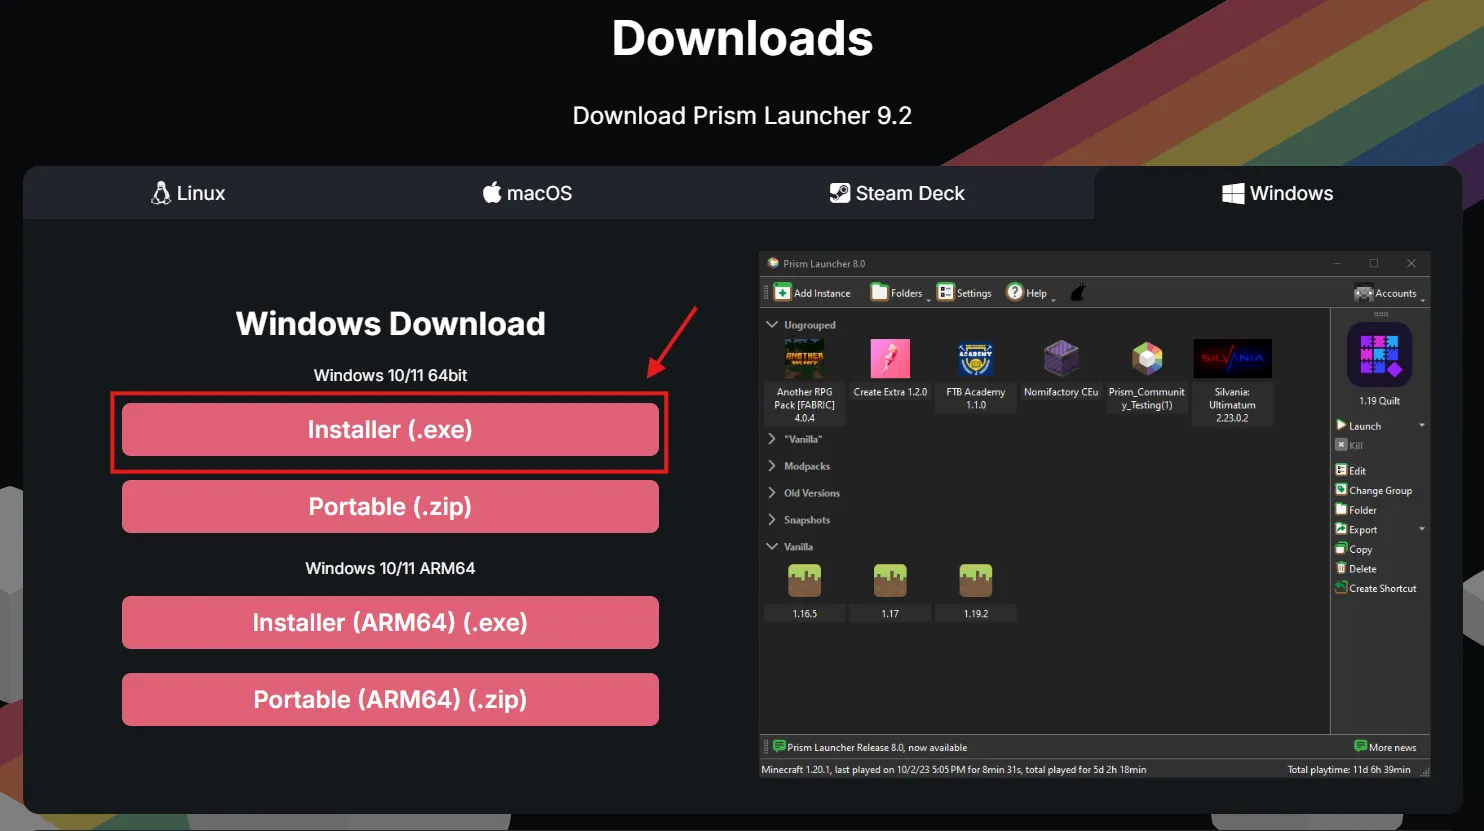Click the Download Prism Launcher 9.2 text
This screenshot has height=831, width=1484.
click(742, 116)
